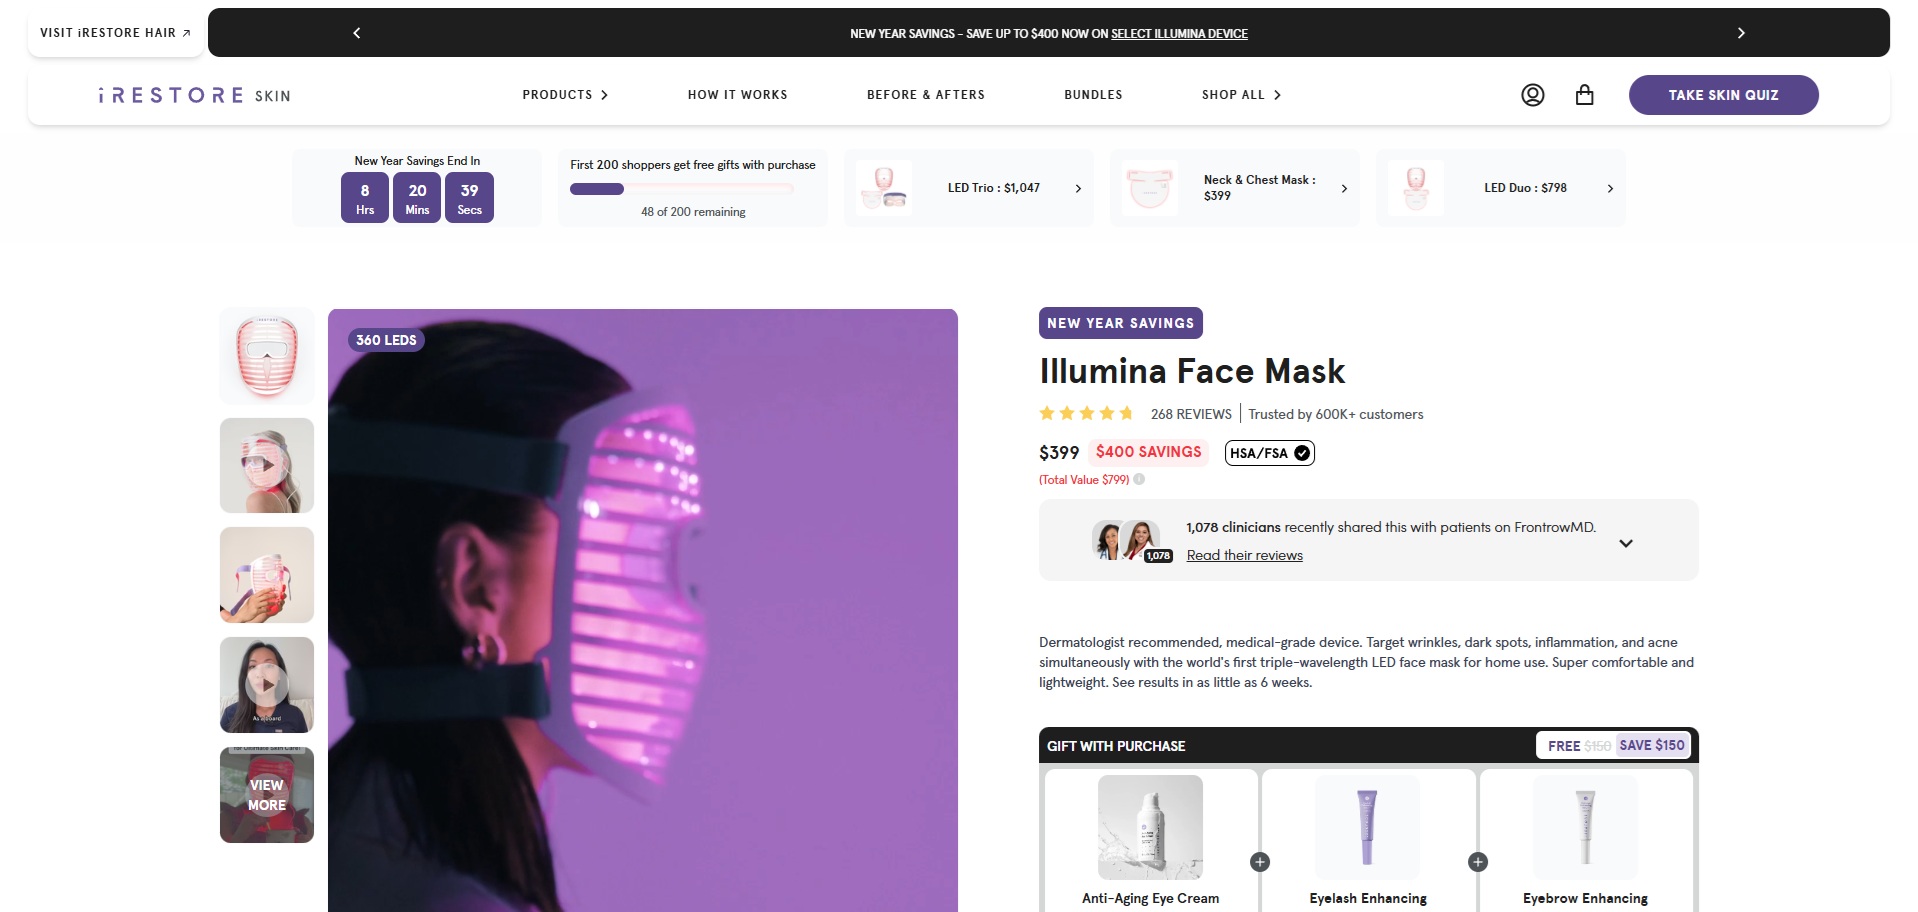Visit iRestore Hair external link
Viewport: 1918px width, 912px height.
[115, 33]
